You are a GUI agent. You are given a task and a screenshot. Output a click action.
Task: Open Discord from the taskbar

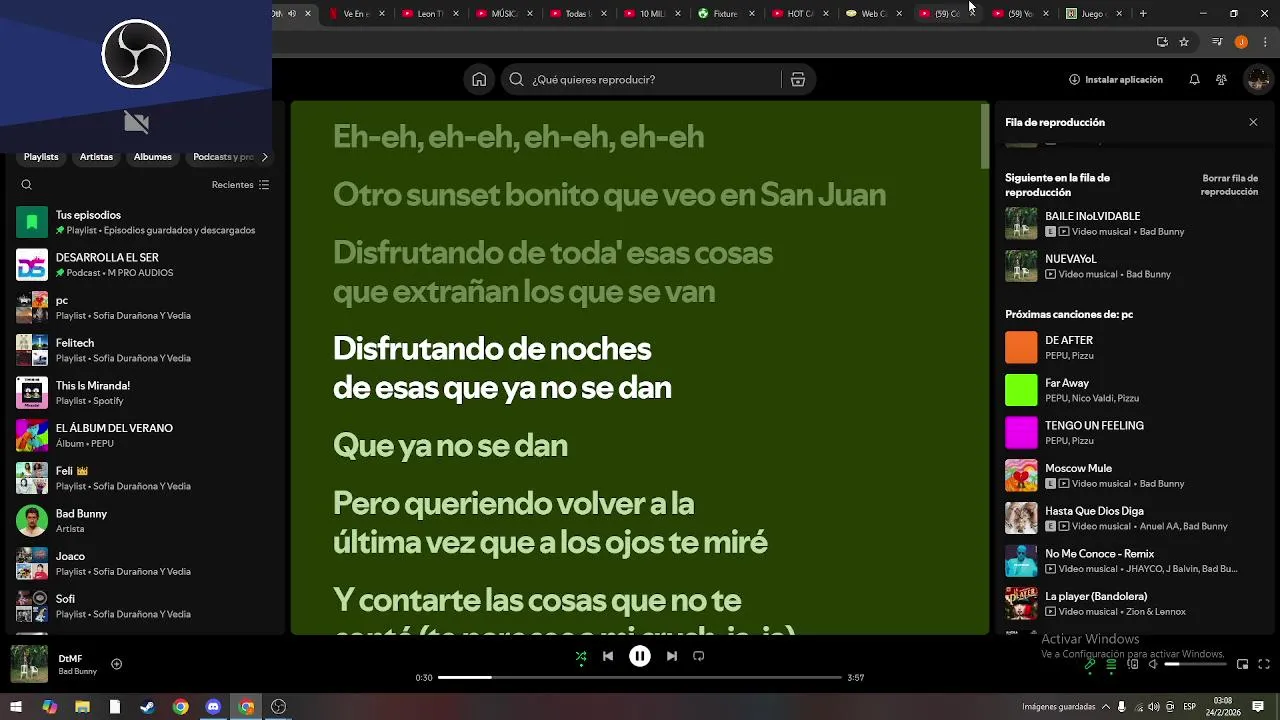click(213, 707)
